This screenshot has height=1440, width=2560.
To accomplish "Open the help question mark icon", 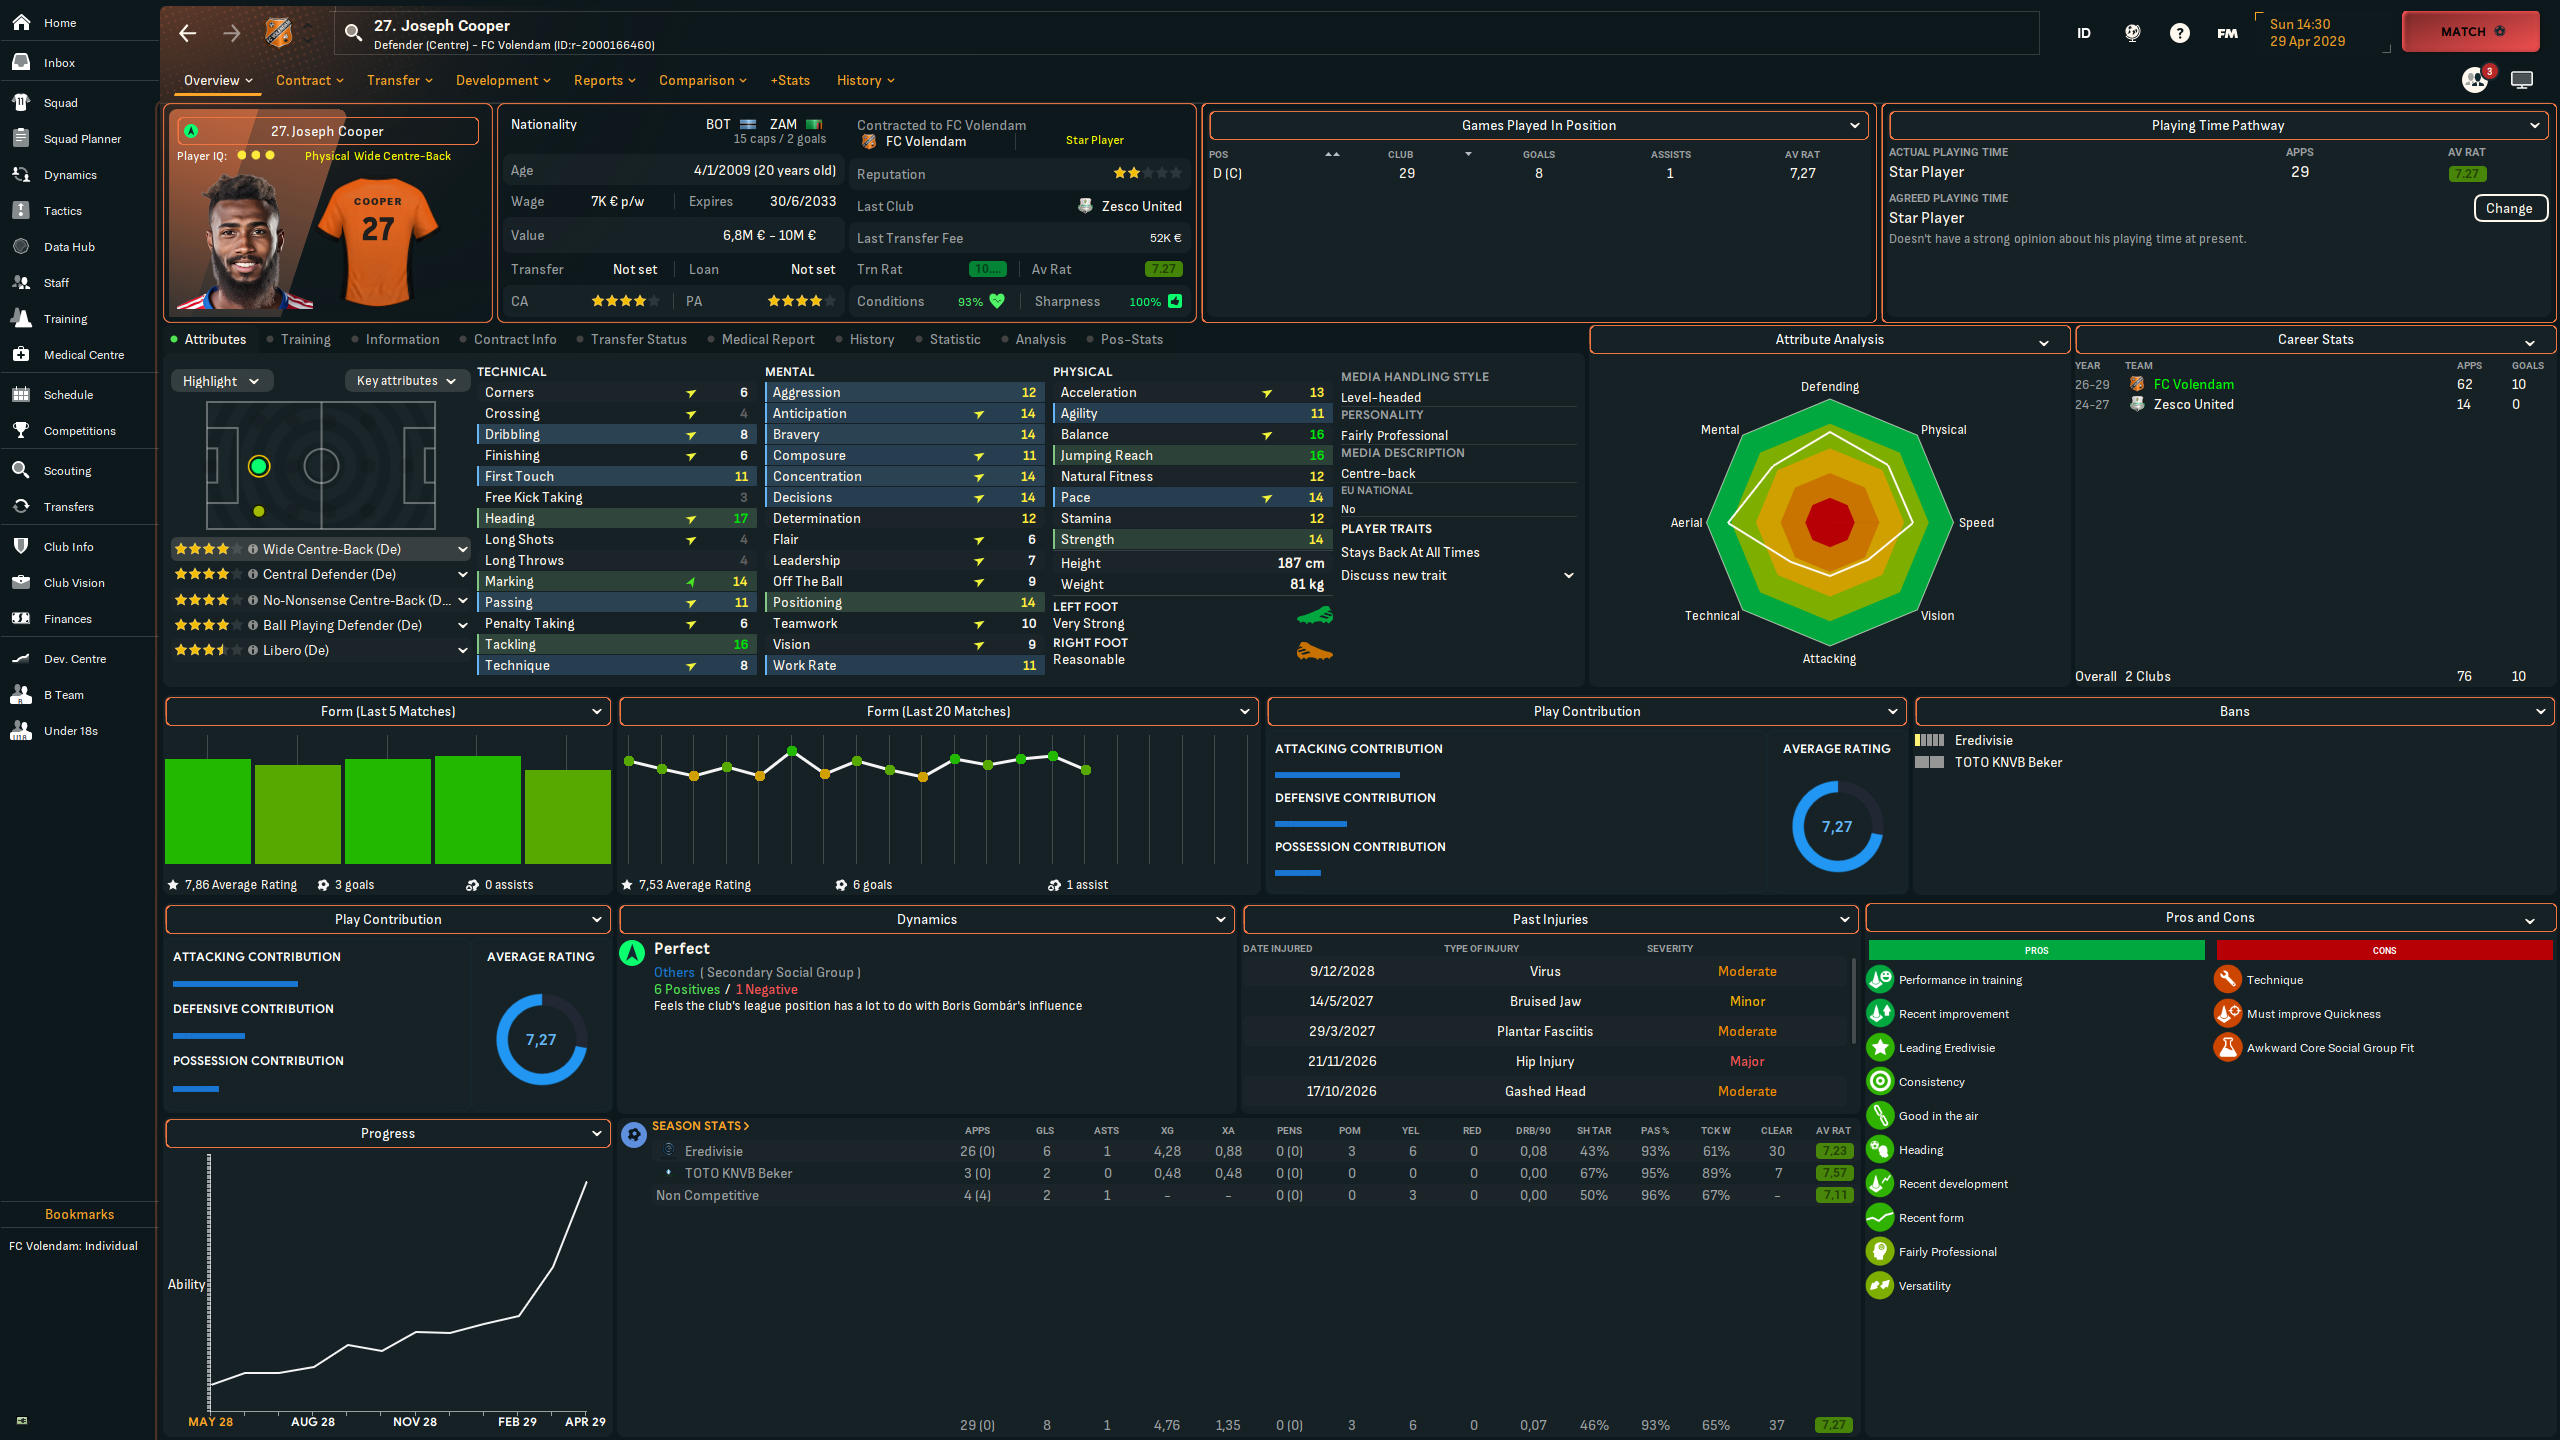I will coord(2179,33).
